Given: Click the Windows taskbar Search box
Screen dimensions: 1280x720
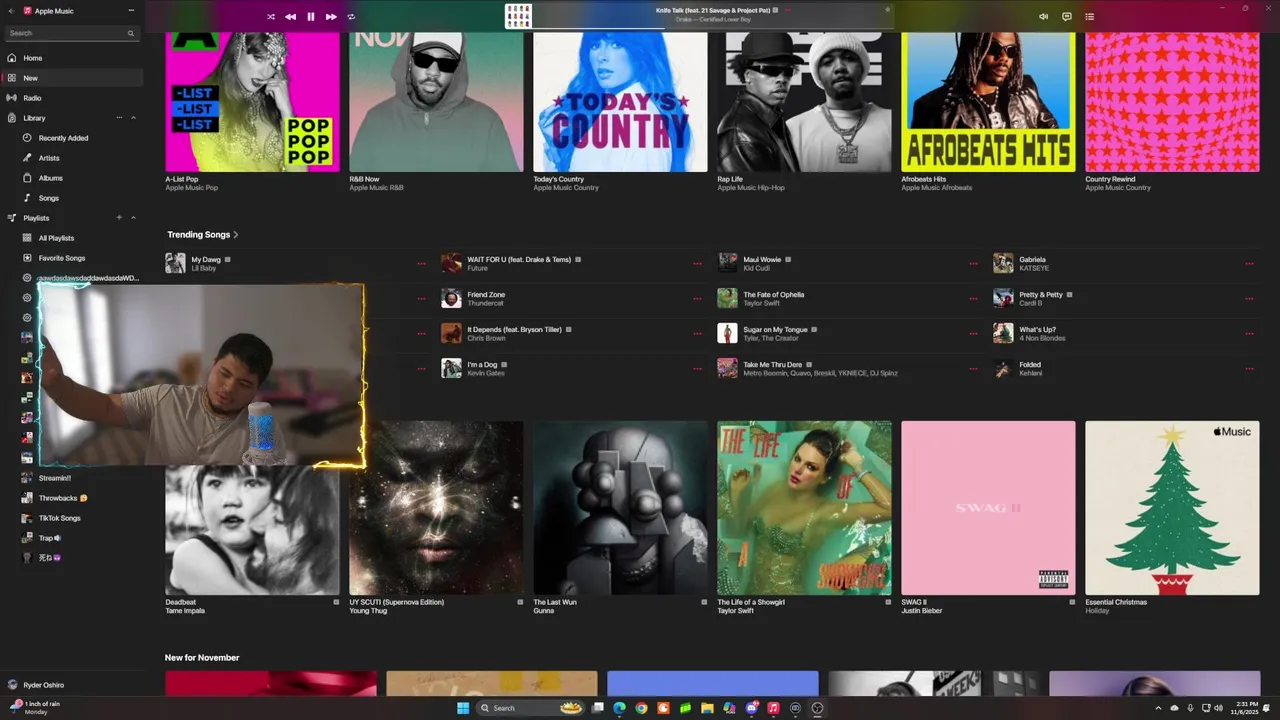Looking at the screenshot, I should [532, 708].
